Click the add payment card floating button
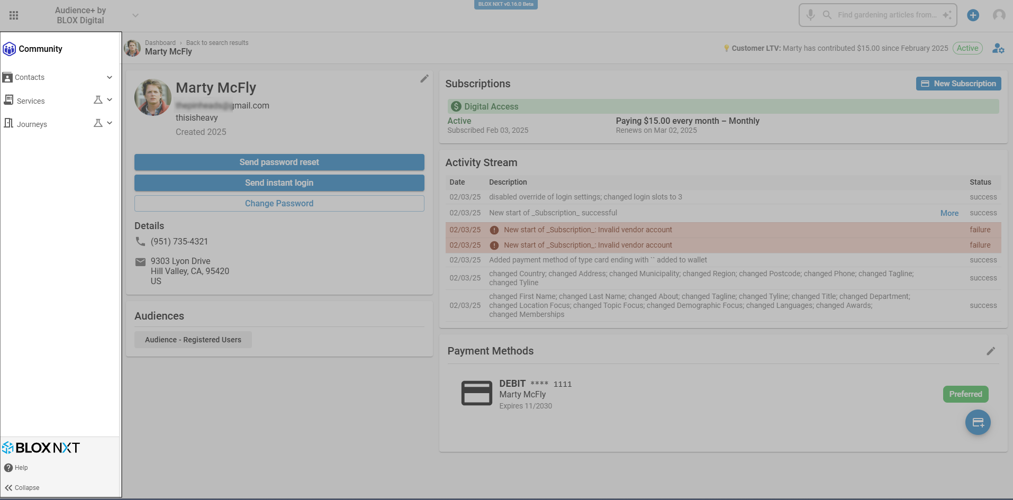The image size is (1013, 500). click(x=978, y=422)
